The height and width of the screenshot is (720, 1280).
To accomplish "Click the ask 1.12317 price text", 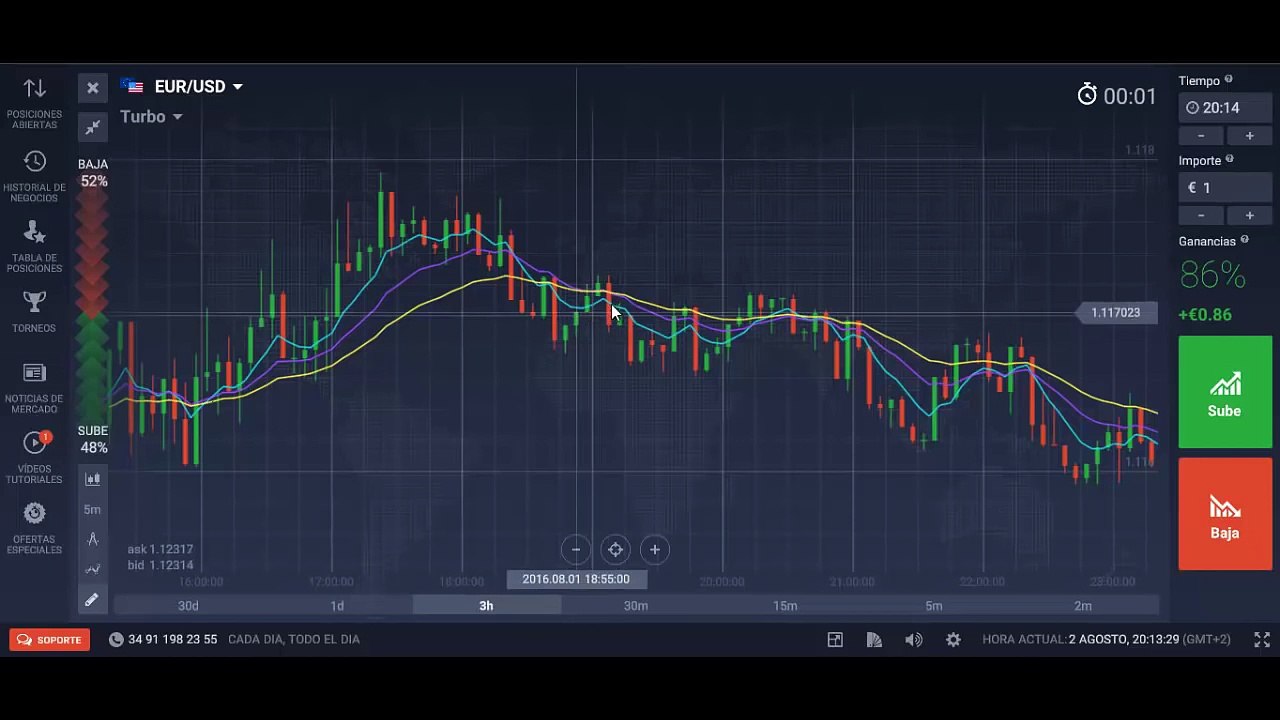I will tap(160, 549).
